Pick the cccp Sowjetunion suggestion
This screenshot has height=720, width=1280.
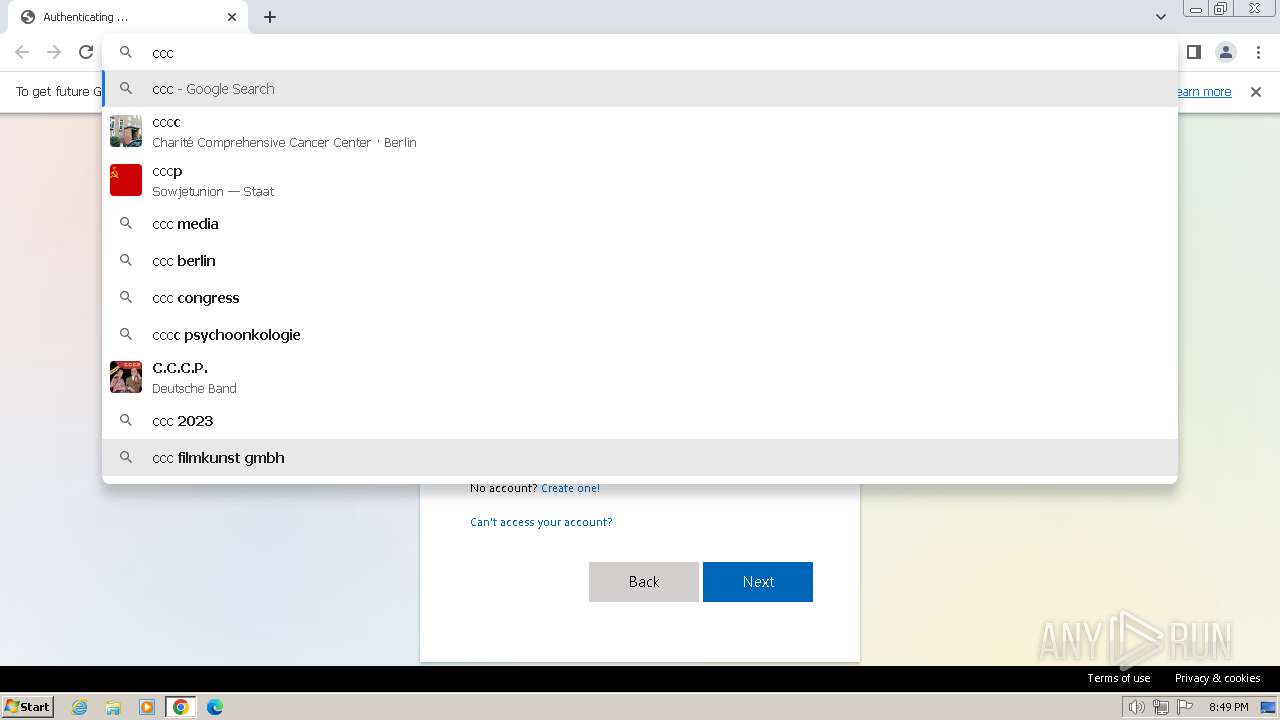[640, 181]
